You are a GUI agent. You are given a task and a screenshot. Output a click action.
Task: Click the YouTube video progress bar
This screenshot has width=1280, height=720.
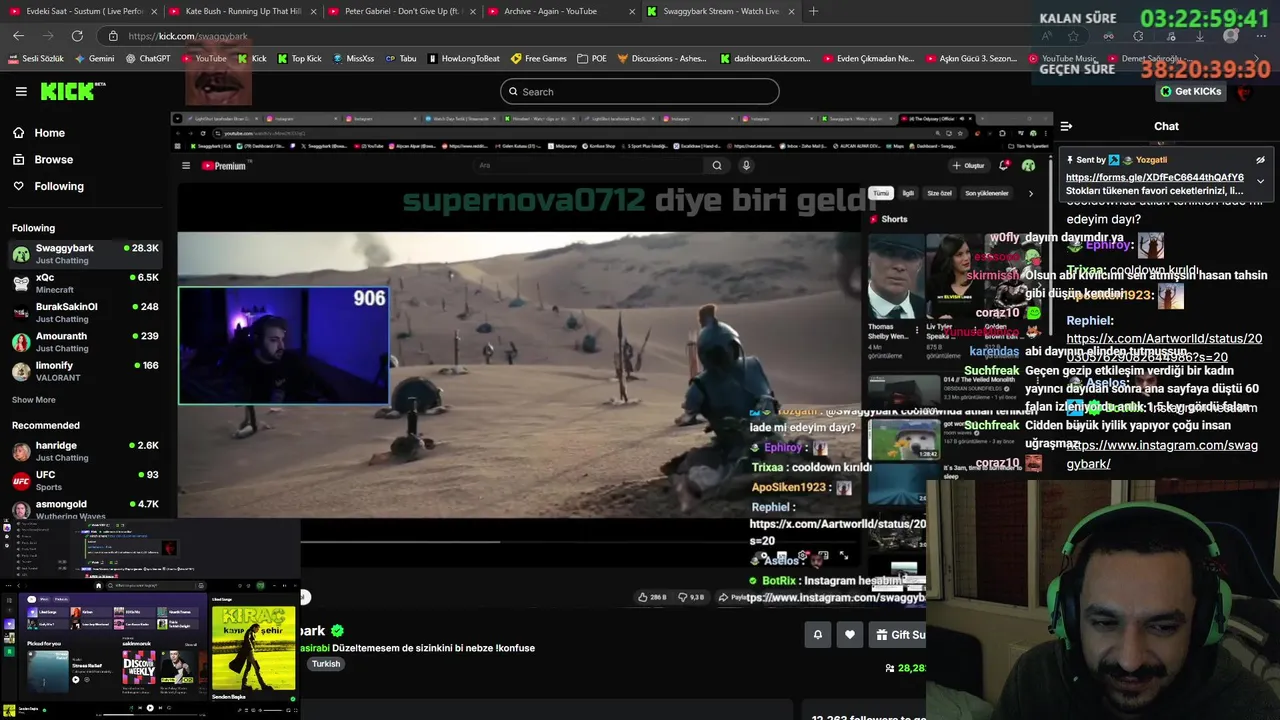tap(519, 542)
